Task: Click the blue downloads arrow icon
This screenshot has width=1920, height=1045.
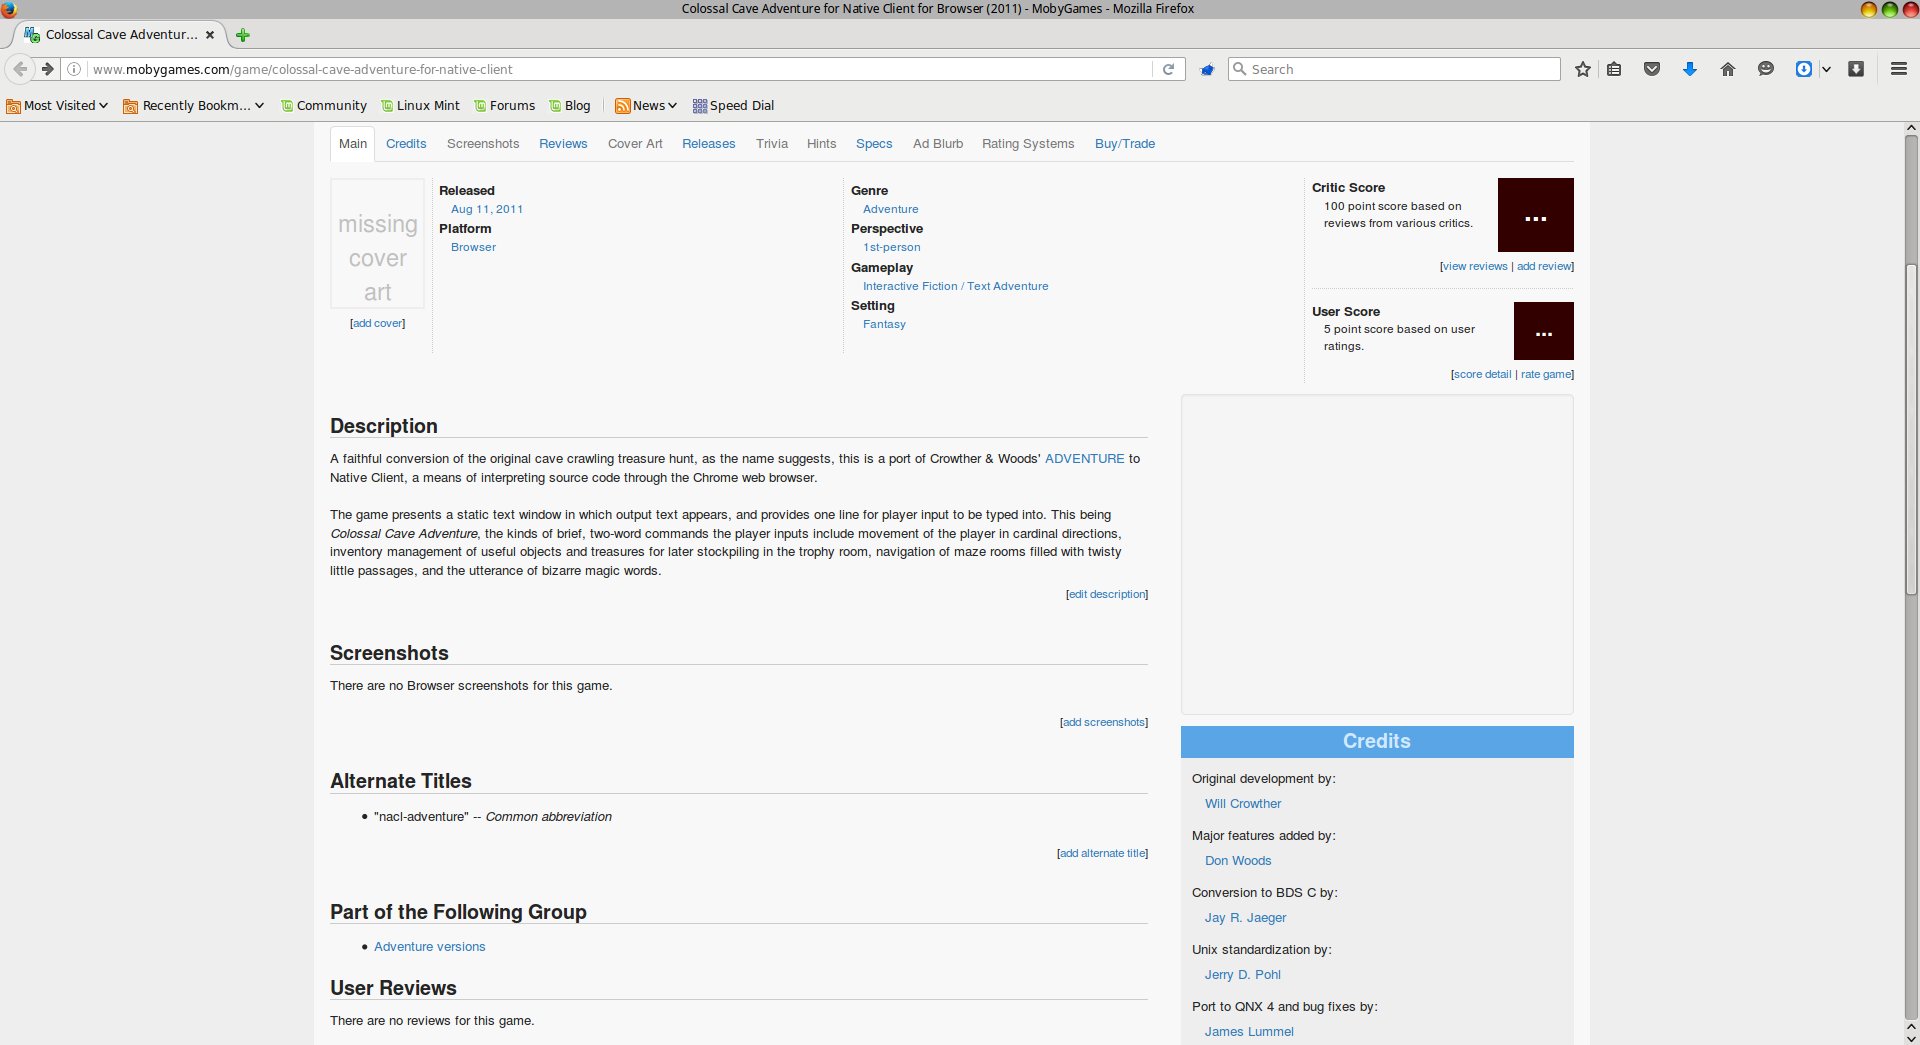Action: 1689,69
